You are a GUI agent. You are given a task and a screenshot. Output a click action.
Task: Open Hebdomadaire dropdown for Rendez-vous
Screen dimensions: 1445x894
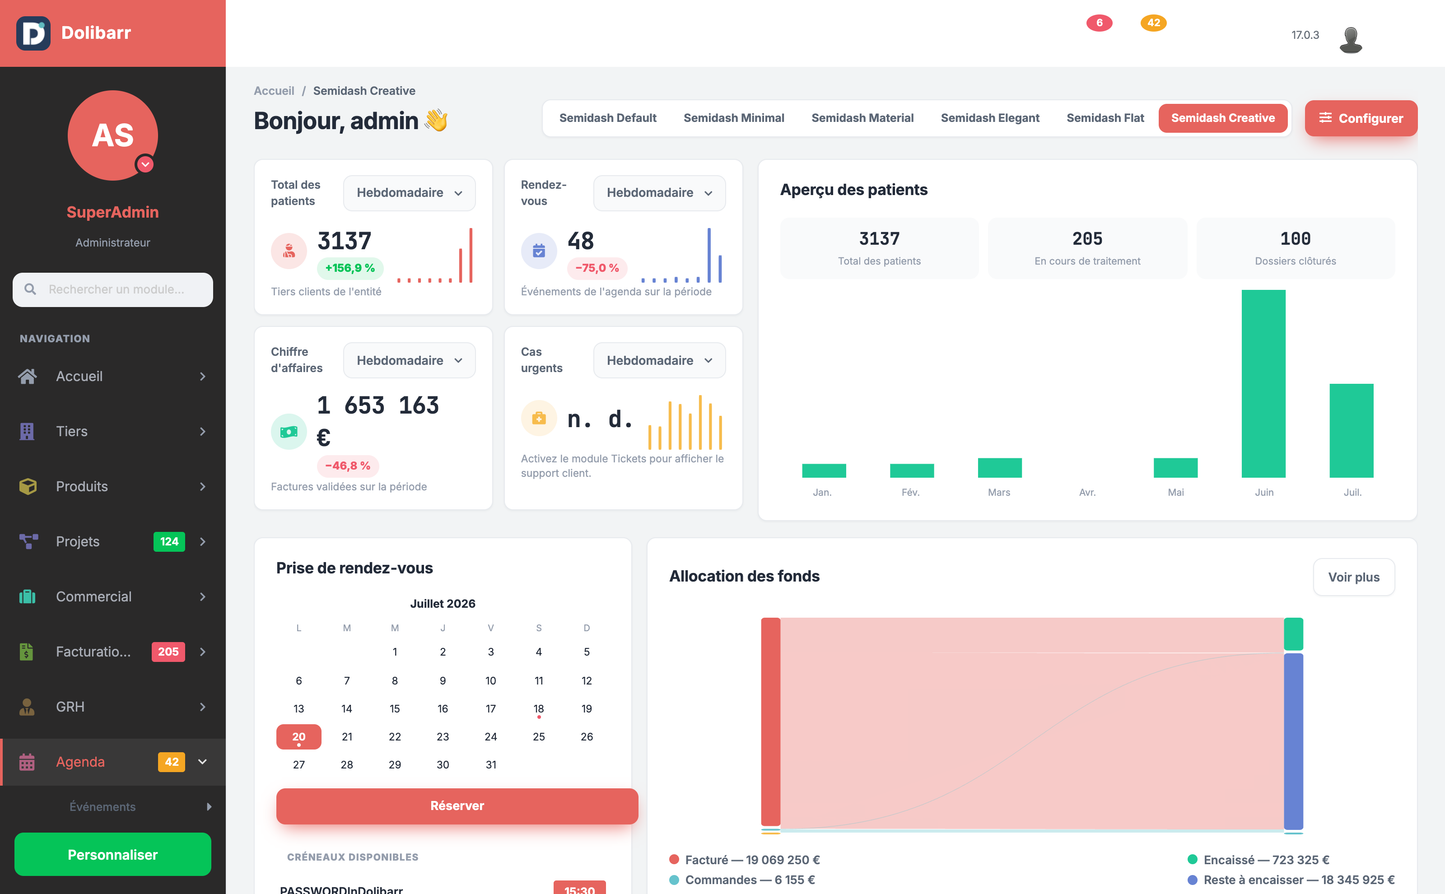coord(659,193)
